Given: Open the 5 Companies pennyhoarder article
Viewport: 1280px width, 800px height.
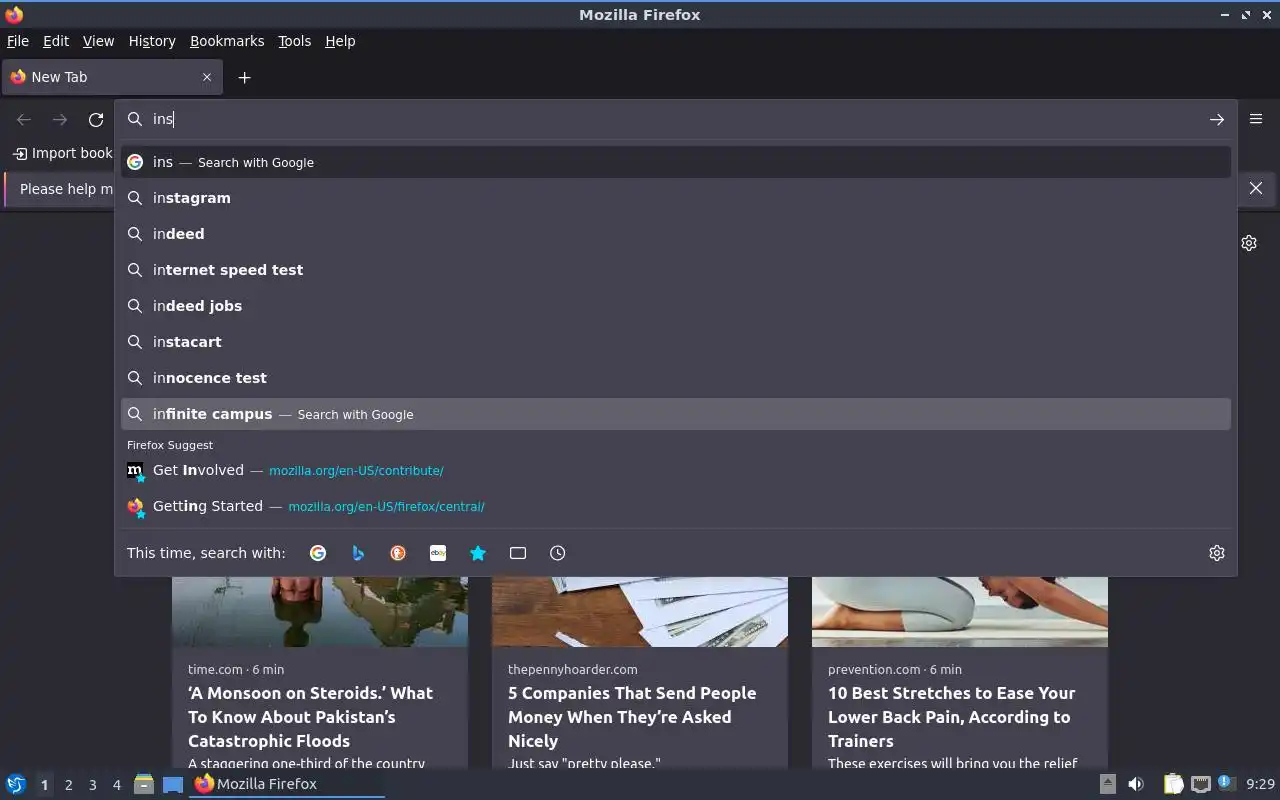Looking at the screenshot, I should coord(632,717).
